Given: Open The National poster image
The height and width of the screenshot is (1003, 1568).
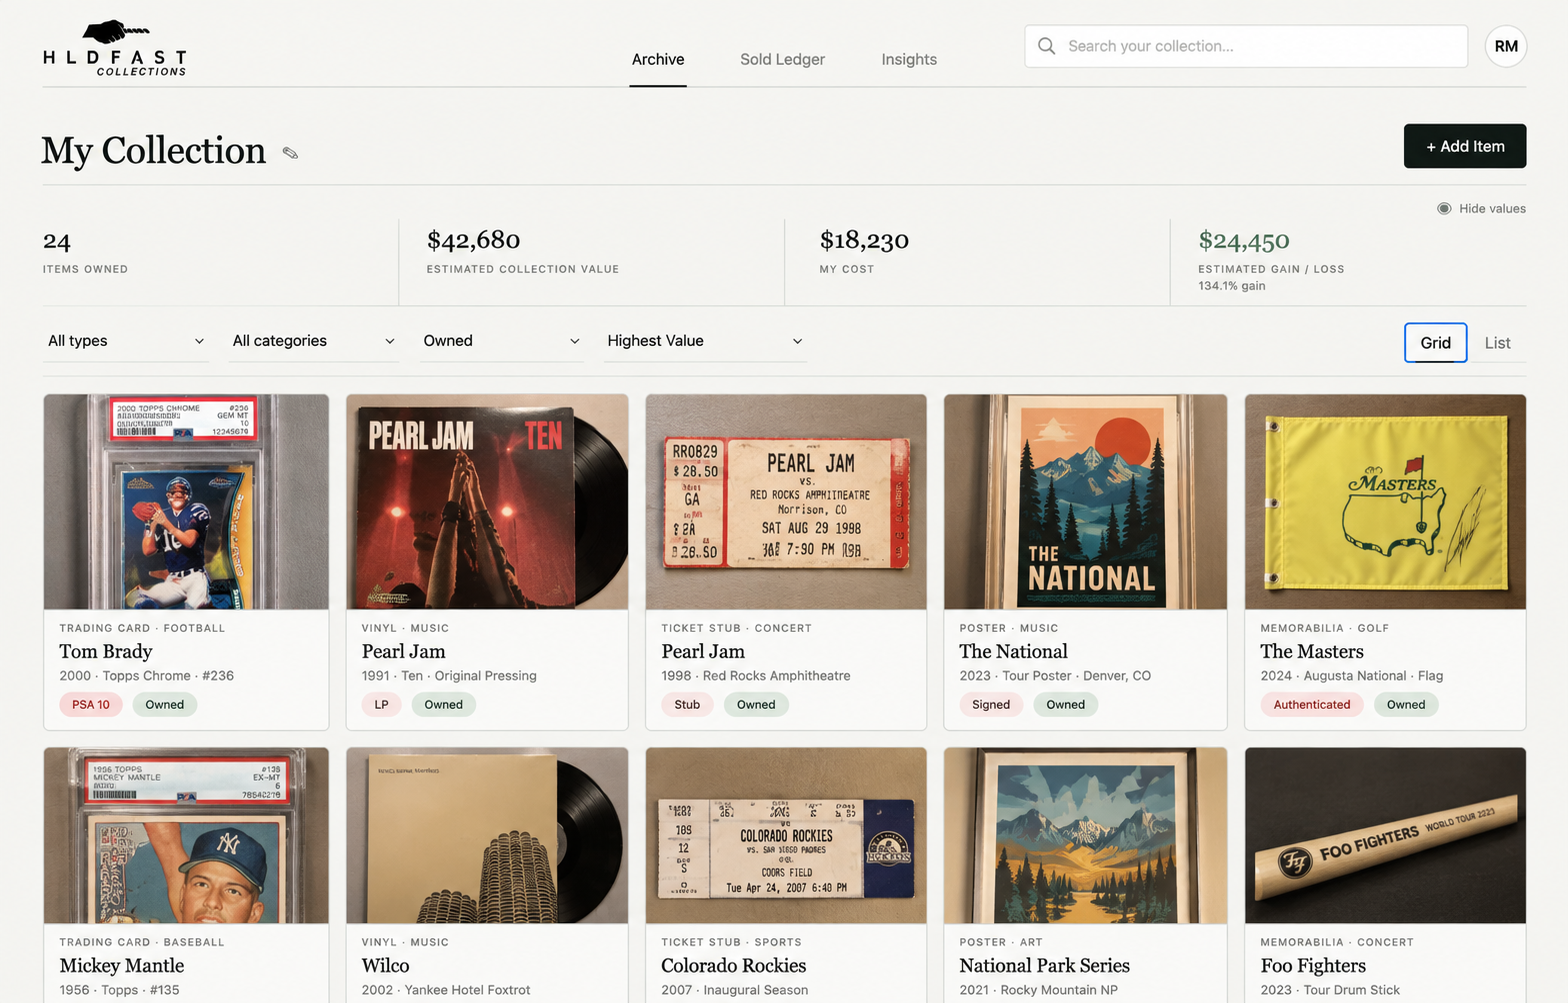Looking at the screenshot, I should coord(1085,502).
